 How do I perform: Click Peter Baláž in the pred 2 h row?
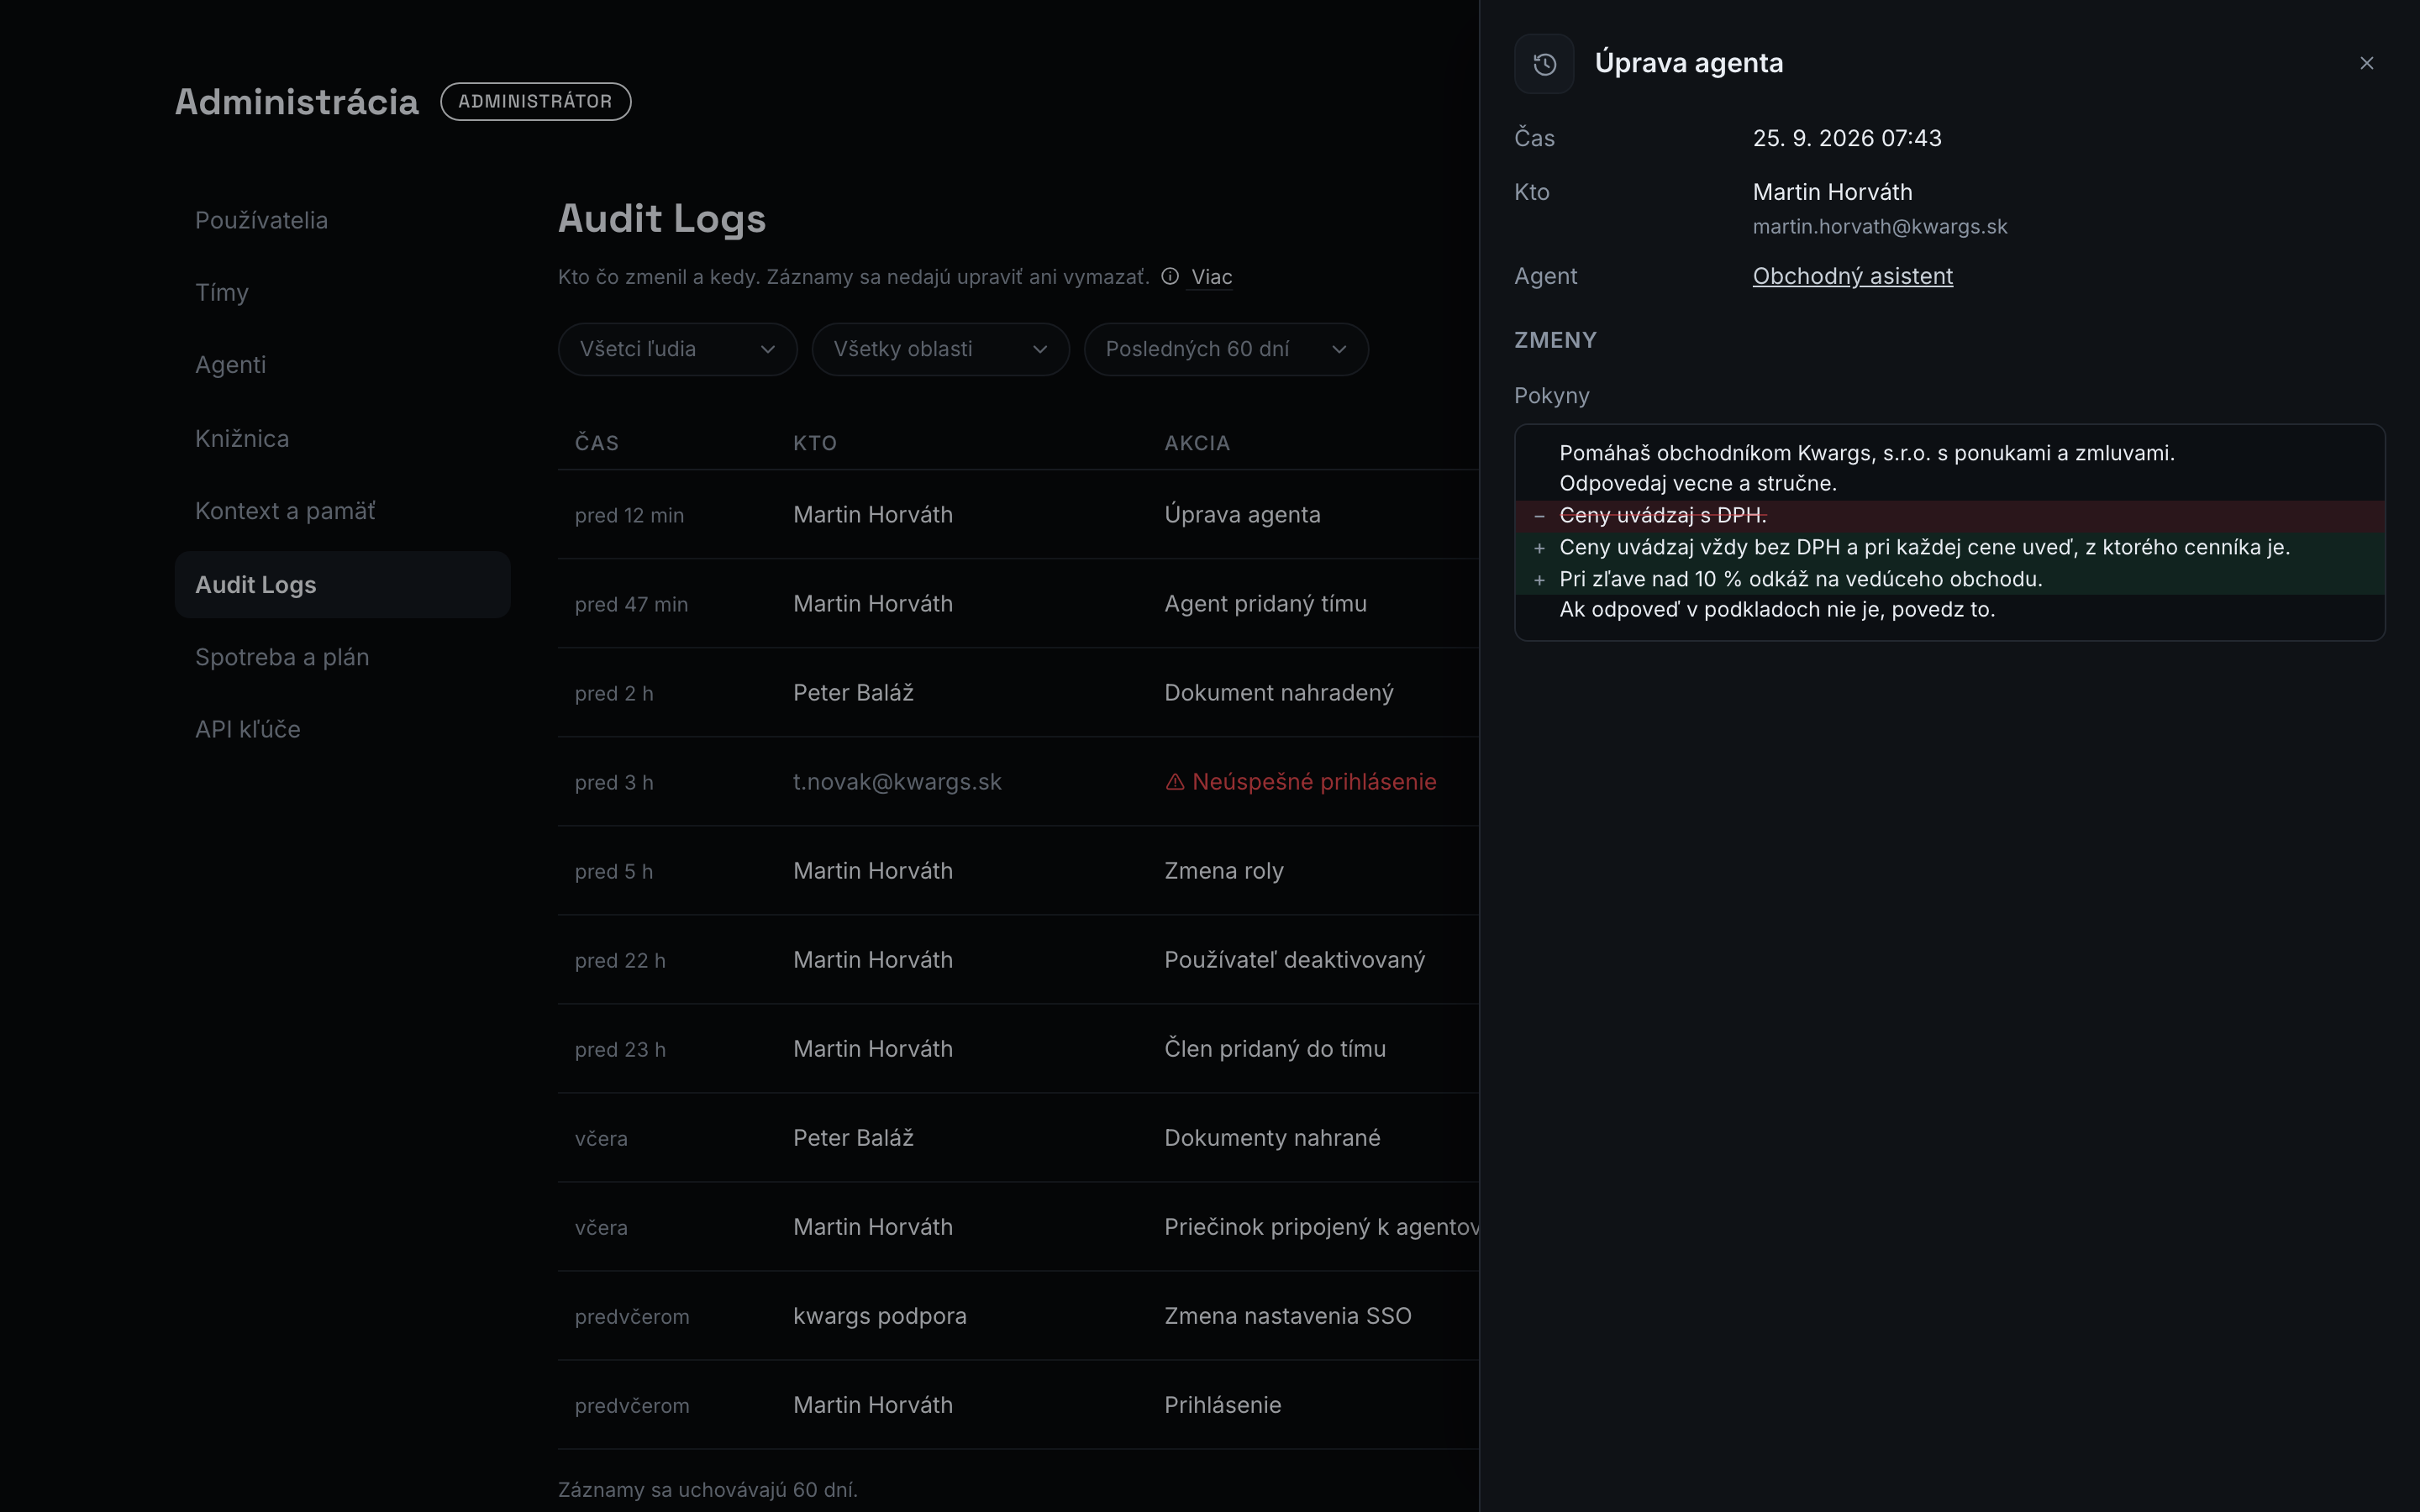(853, 693)
